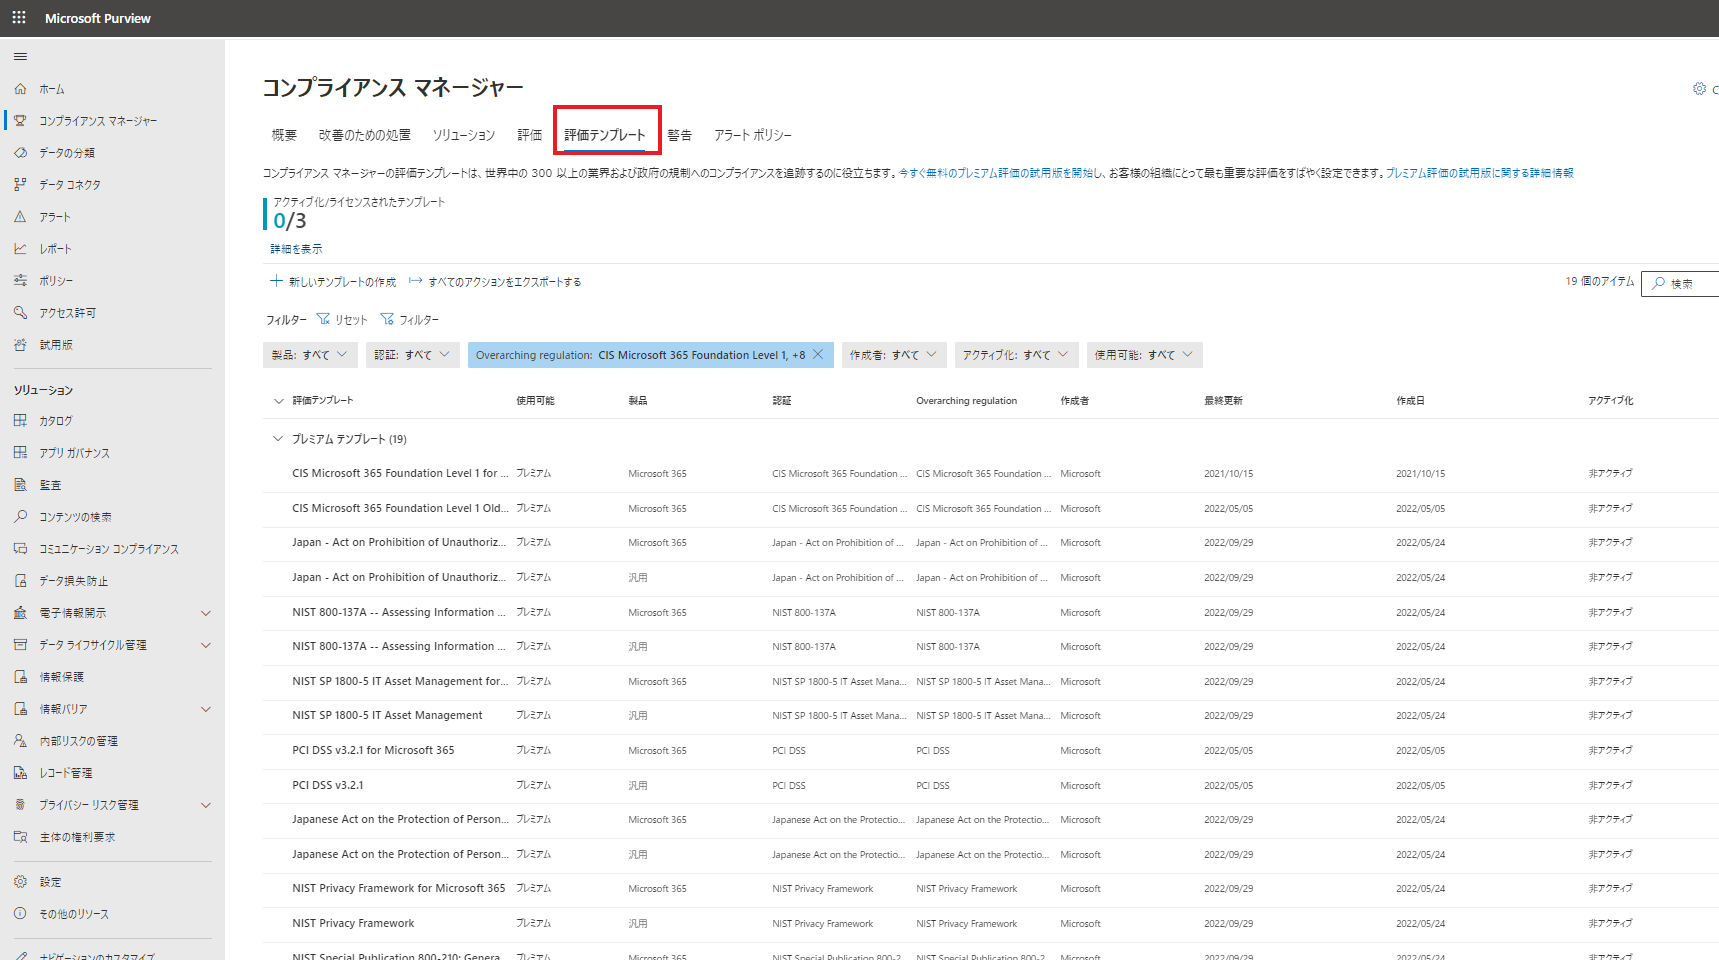Click the top-right settings gear icon
Viewport: 1719px width, 960px height.
coord(1699,89)
